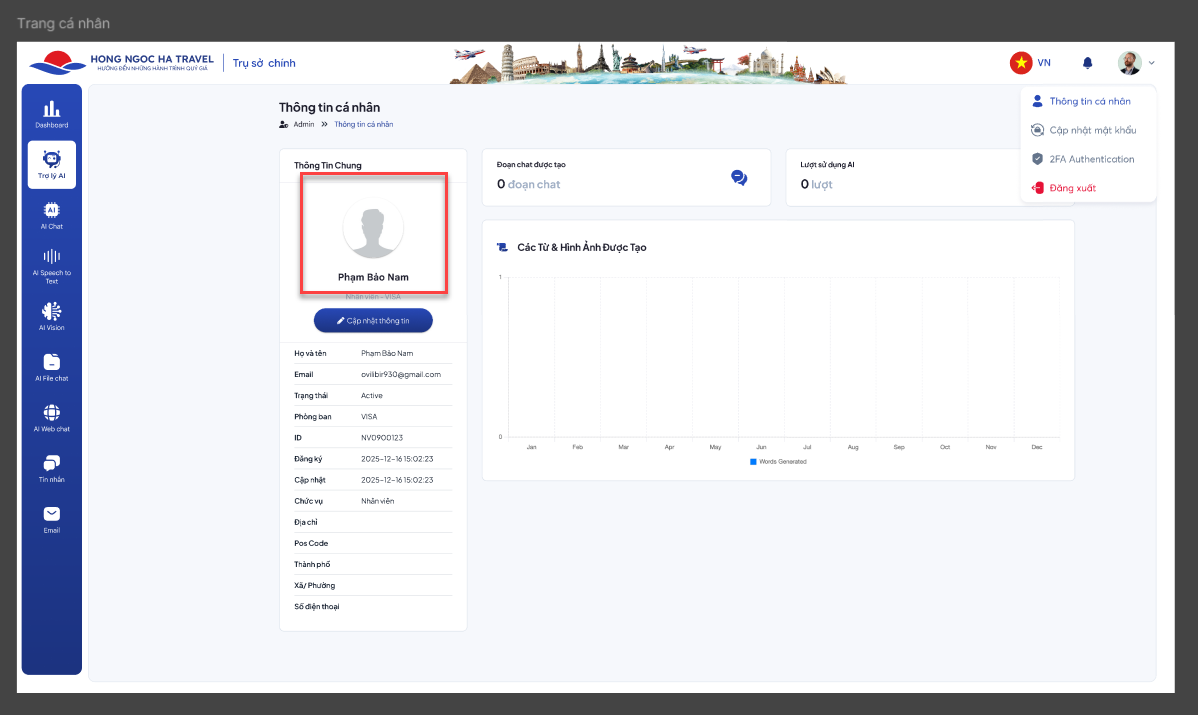
Task: Open the Dashboard sidebar icon
Action: pos(52,114)
